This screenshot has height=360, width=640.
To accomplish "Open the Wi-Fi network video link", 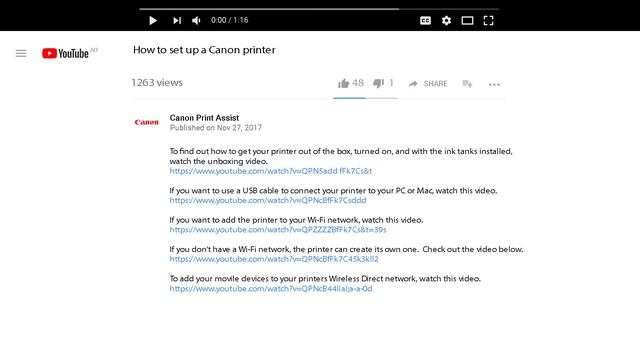I will pyautogui.click(x=278, y=230).
